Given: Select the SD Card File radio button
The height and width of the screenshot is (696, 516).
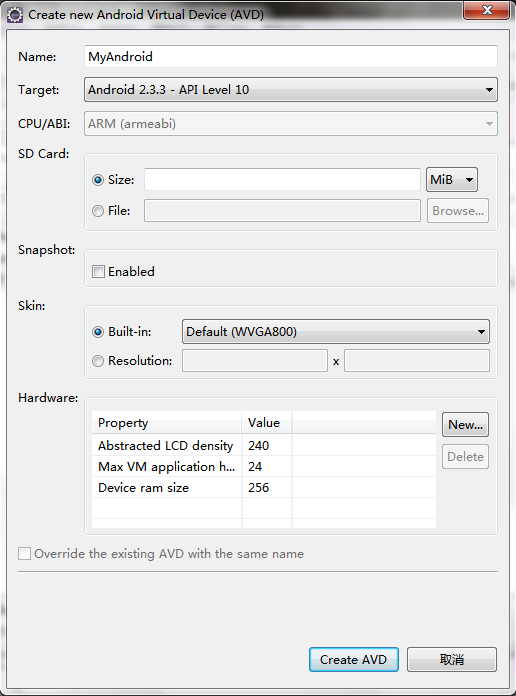Looking at the screenshot, I should [98, 211].
